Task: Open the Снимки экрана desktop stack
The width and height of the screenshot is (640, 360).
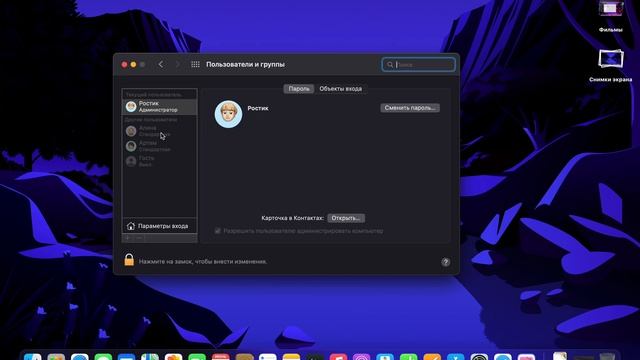Action: click(611, 65)
